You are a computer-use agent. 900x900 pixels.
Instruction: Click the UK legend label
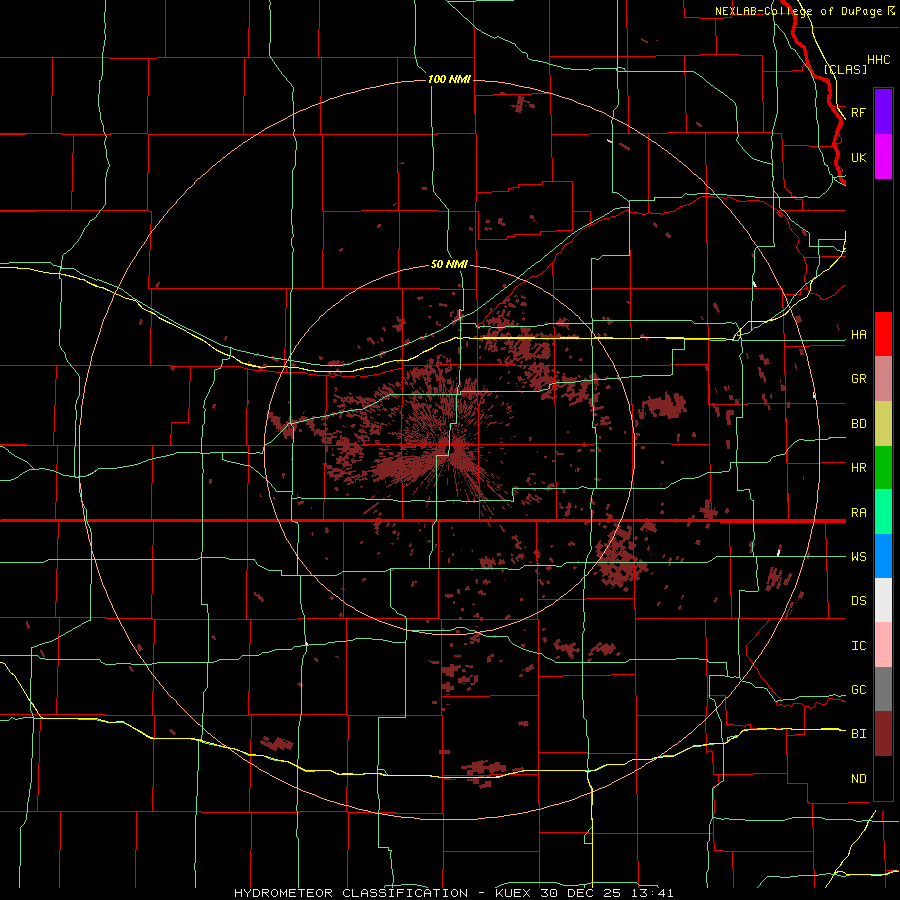(x=858, y=158)
